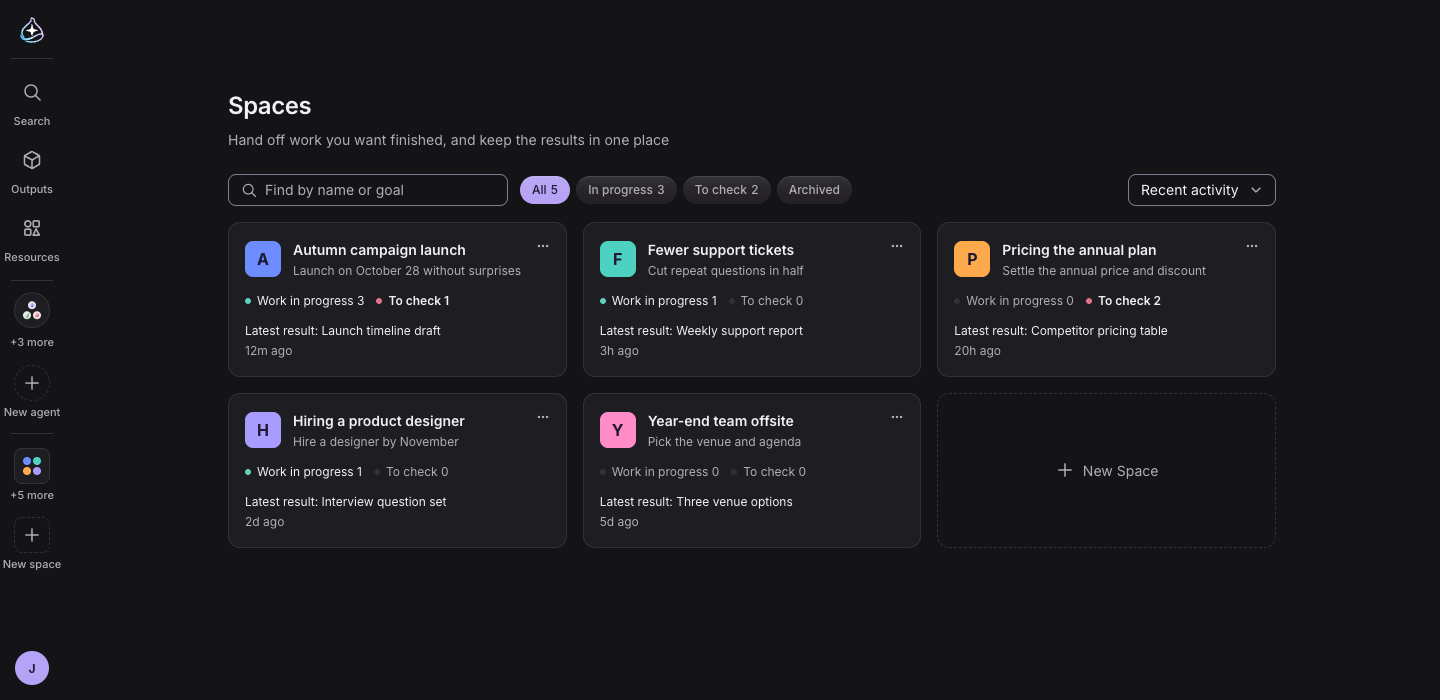Click the New space sidebar plus icon

[x=32, y=535]
